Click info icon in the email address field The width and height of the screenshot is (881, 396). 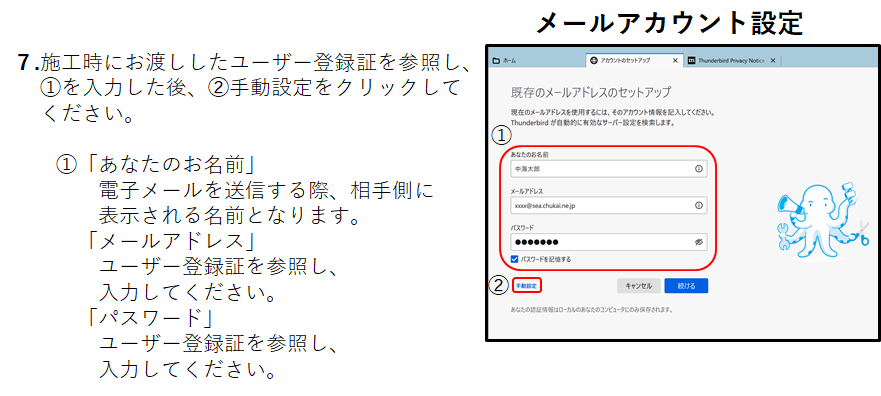click(698, 206)
